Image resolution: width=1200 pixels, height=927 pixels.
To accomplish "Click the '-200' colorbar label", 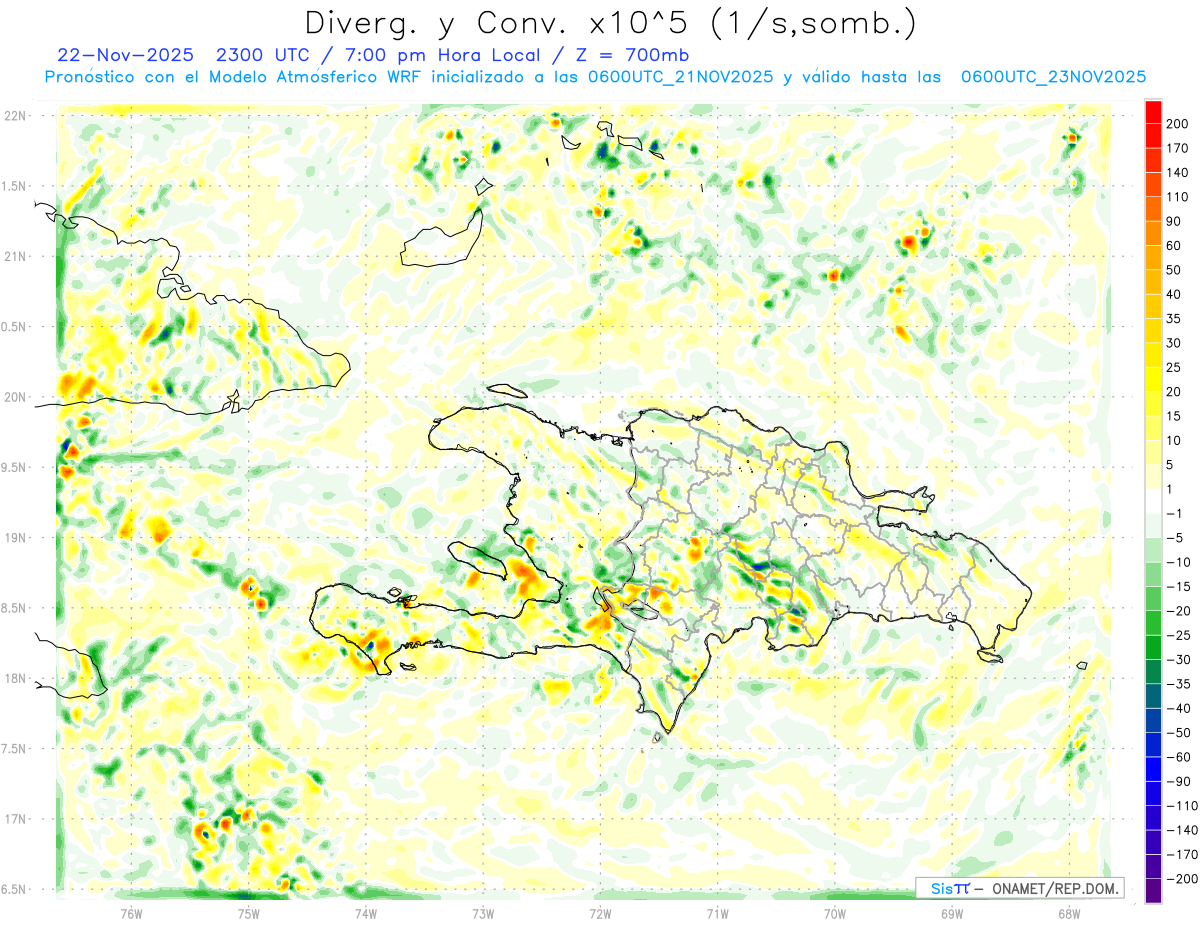I will click(1183, 880).
